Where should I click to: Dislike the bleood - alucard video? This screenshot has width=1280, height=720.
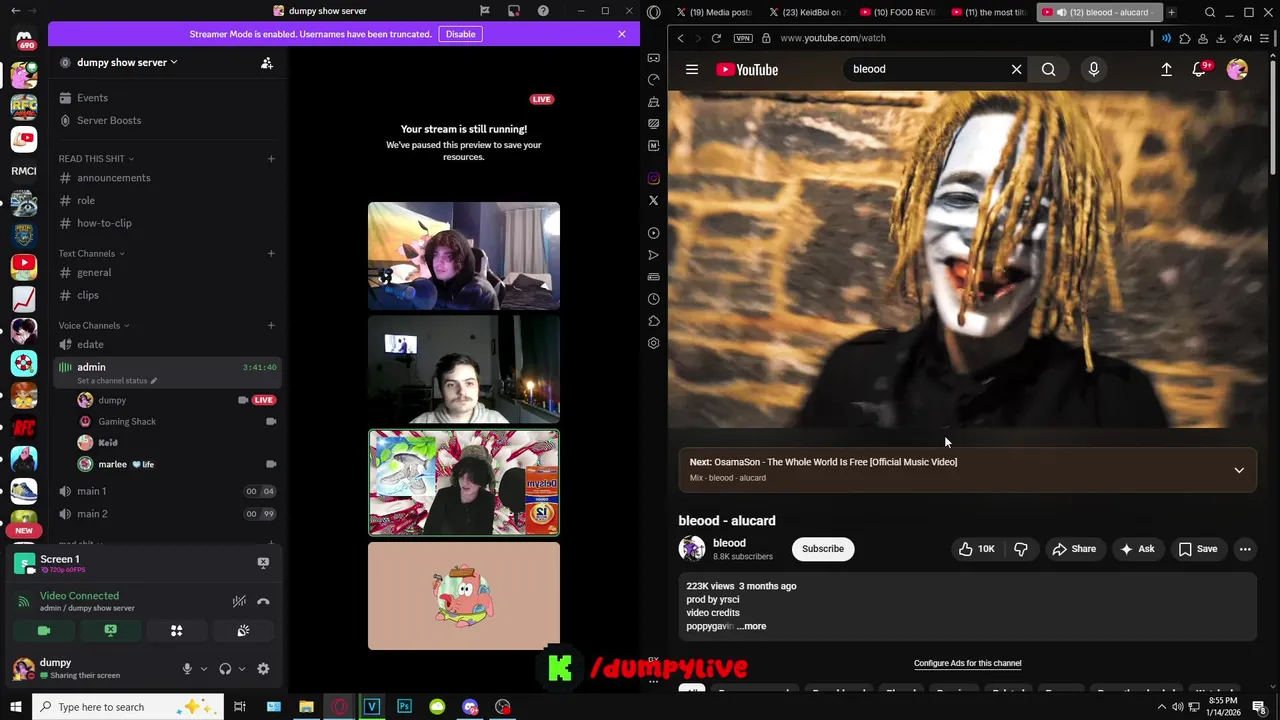[1021, 549]
